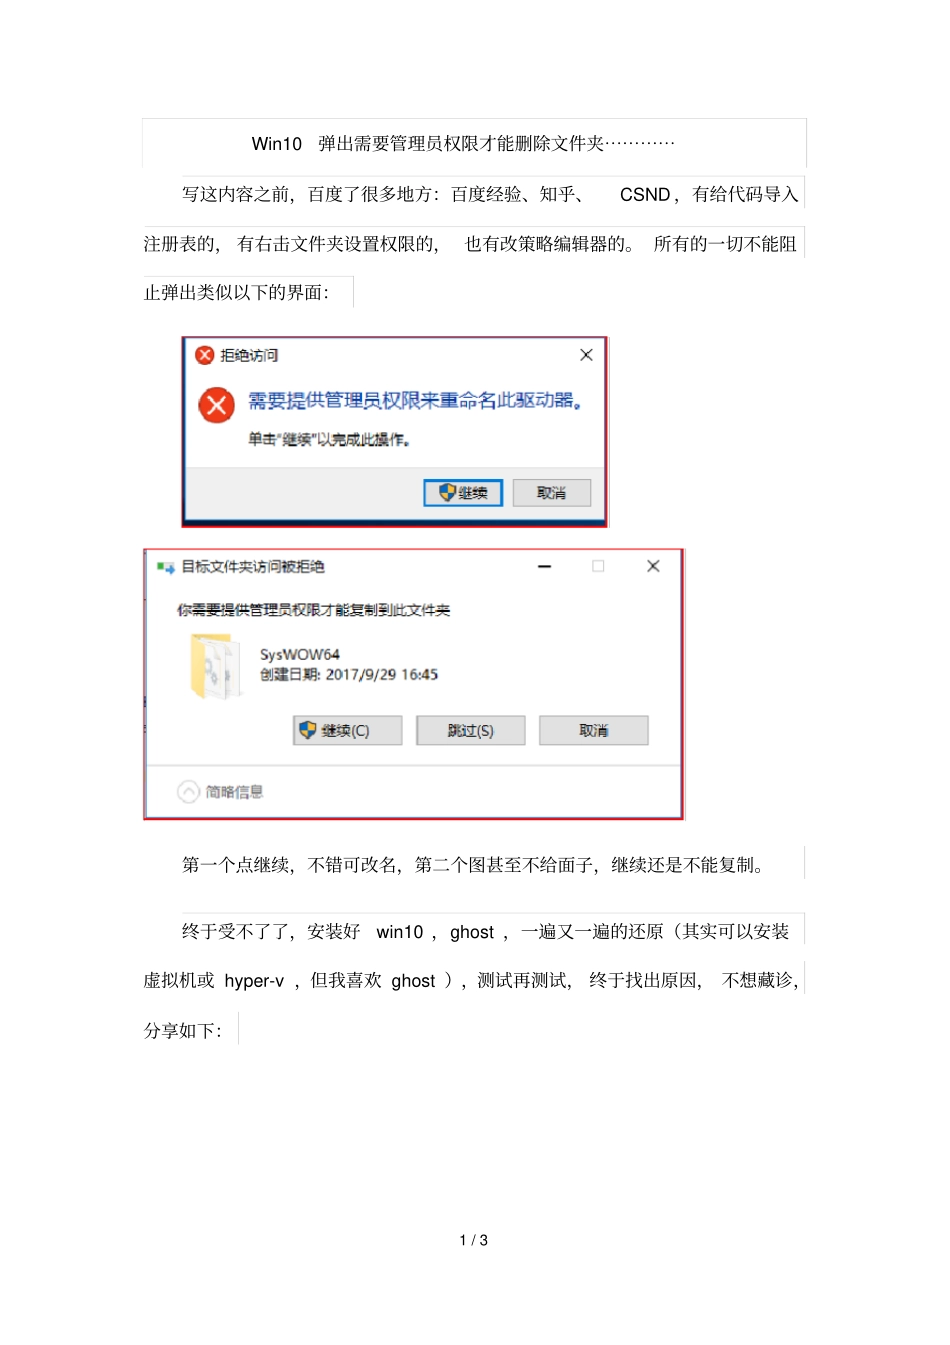This screenshot has width=950, height=1345.
Task: Click the 跳过(S) button
Action: click(x=470, y=731)
